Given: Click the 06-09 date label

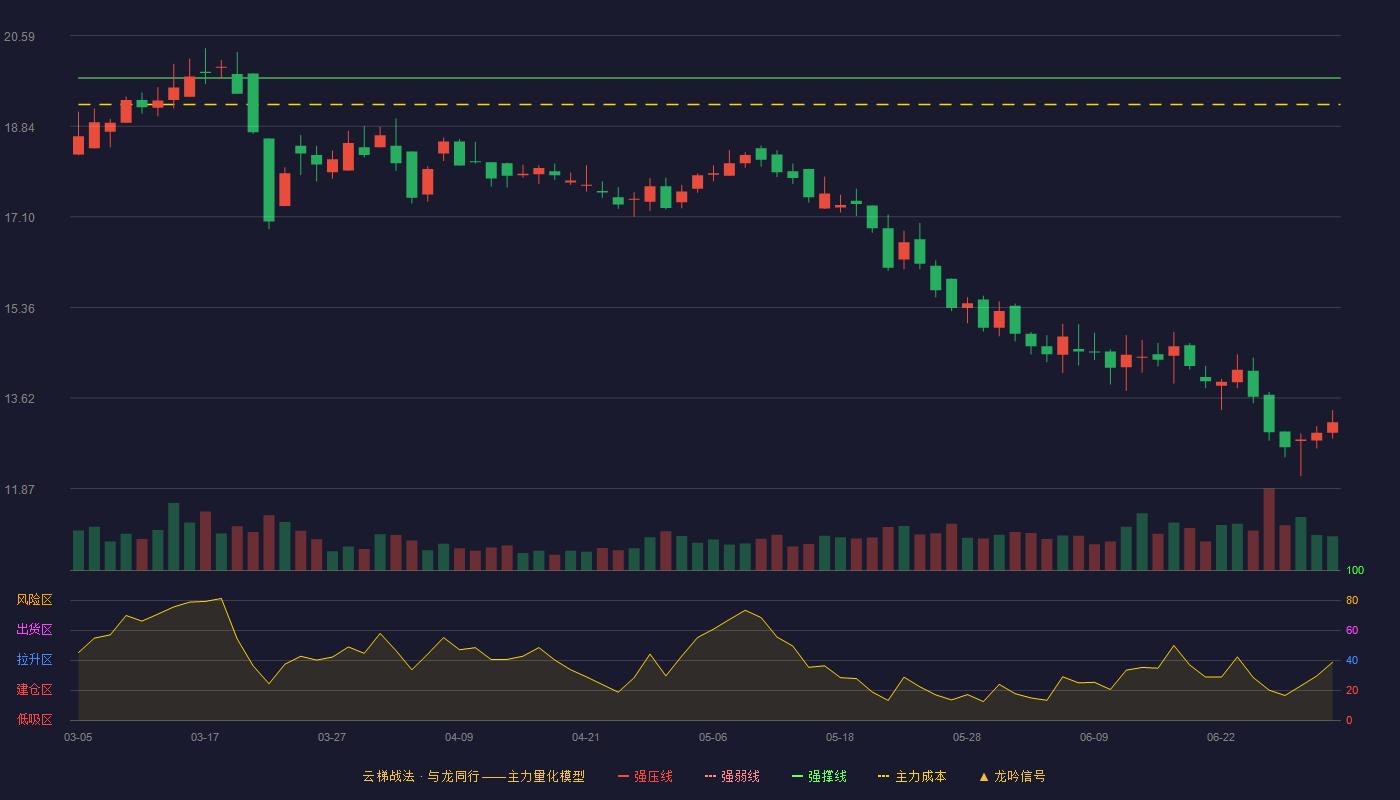Looking at the screenshot, I should click(1094, 737).
